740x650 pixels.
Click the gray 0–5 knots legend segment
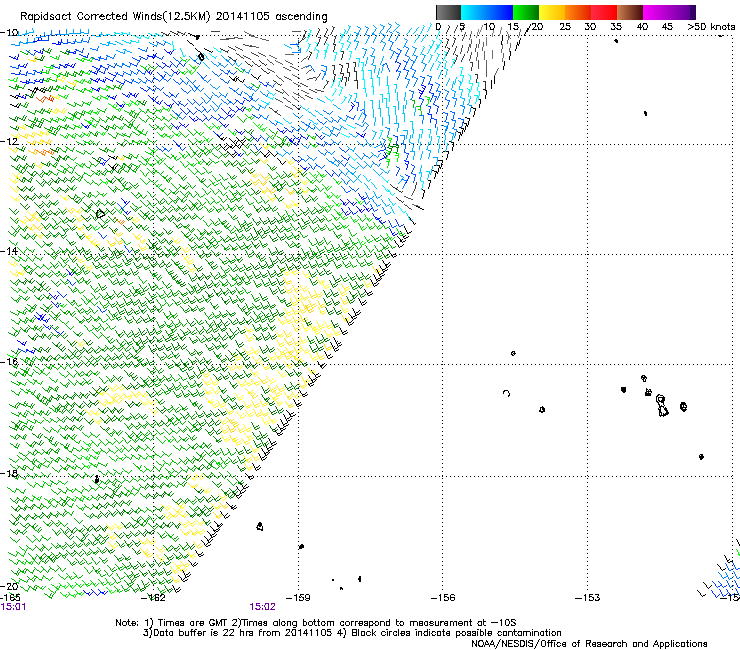[x=448, y=12]
